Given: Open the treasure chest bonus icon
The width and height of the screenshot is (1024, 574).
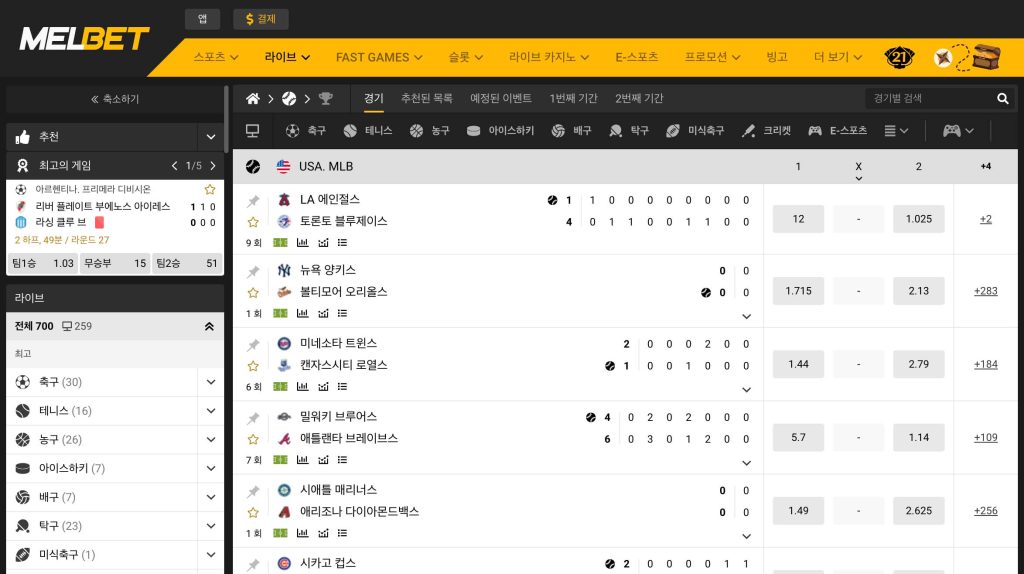Looking at the screenshot, I should (x=986, y=57).
